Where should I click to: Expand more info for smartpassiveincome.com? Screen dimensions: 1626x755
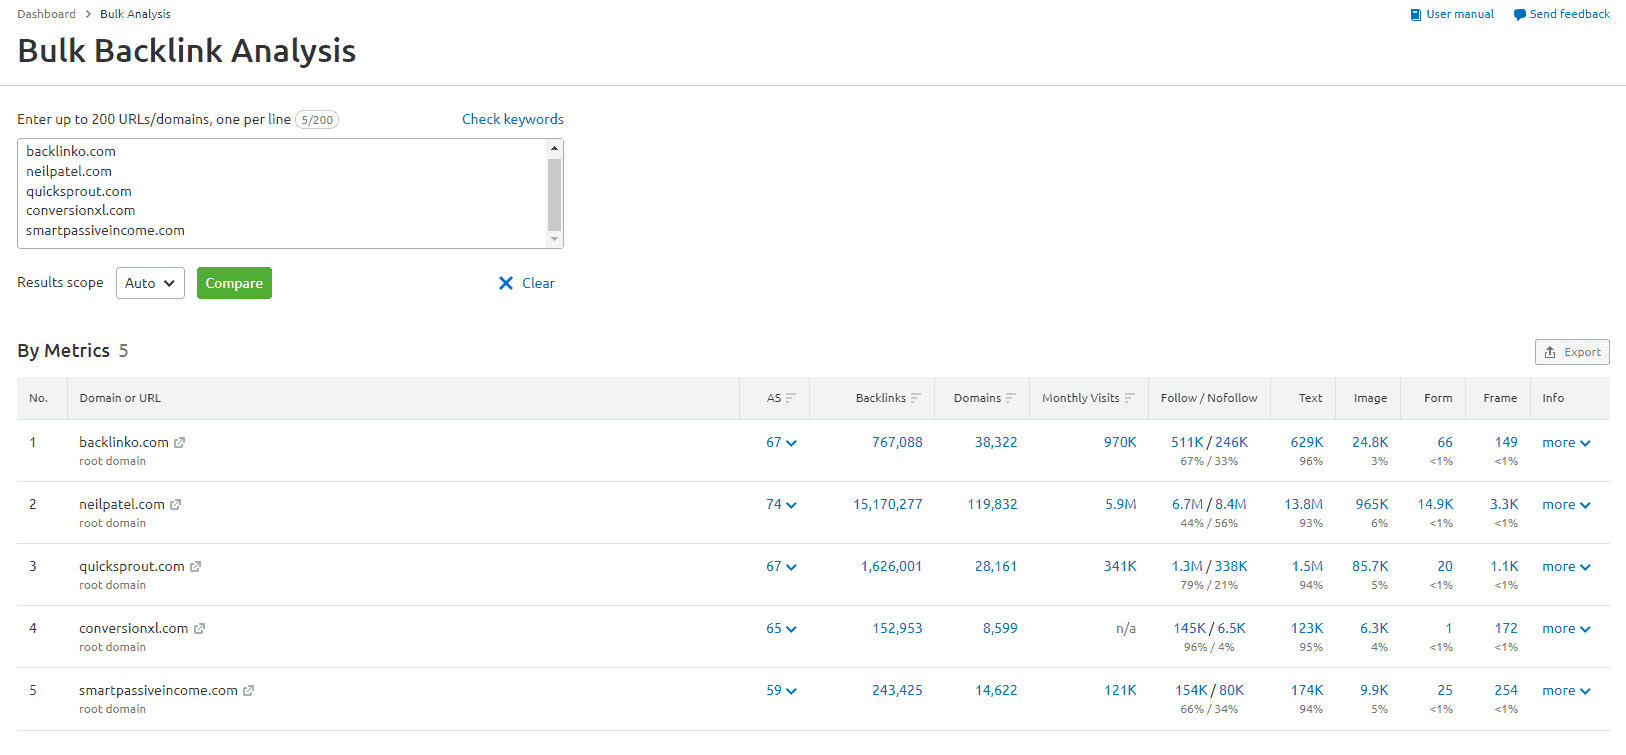coord(1566,690)
